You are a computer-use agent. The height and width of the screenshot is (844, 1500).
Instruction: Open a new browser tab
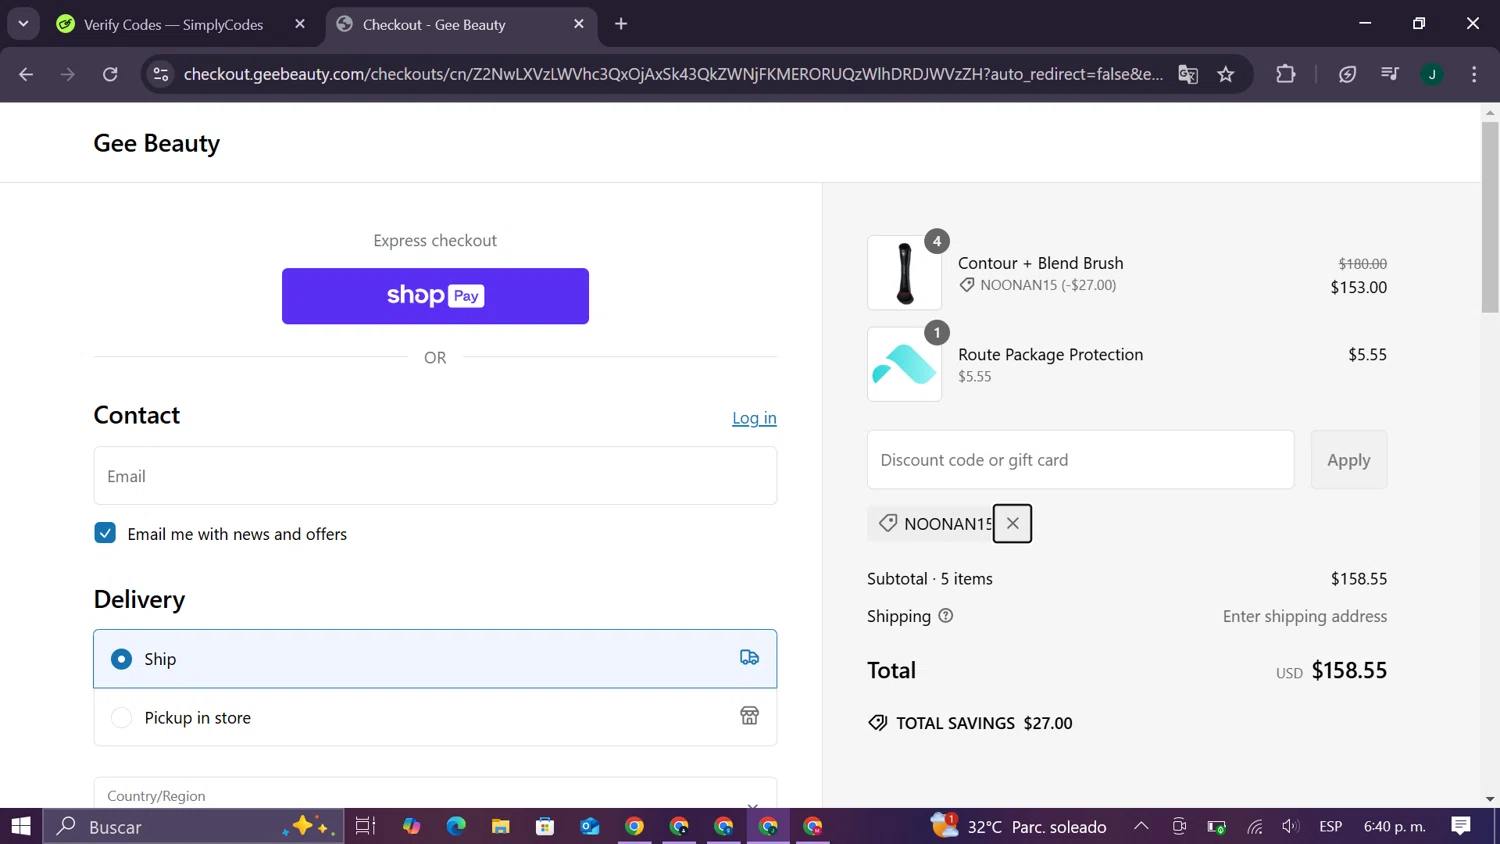tap(621, 24)
